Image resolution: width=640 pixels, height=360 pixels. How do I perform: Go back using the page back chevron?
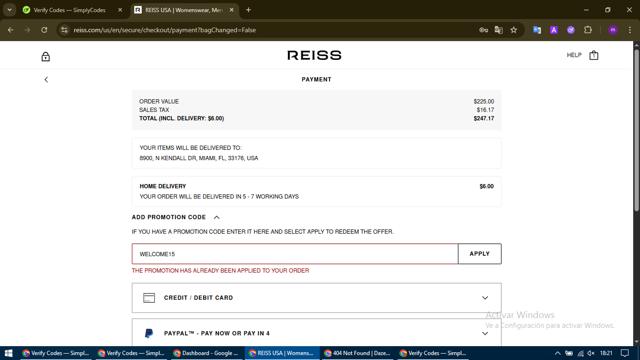pos(46,80)
